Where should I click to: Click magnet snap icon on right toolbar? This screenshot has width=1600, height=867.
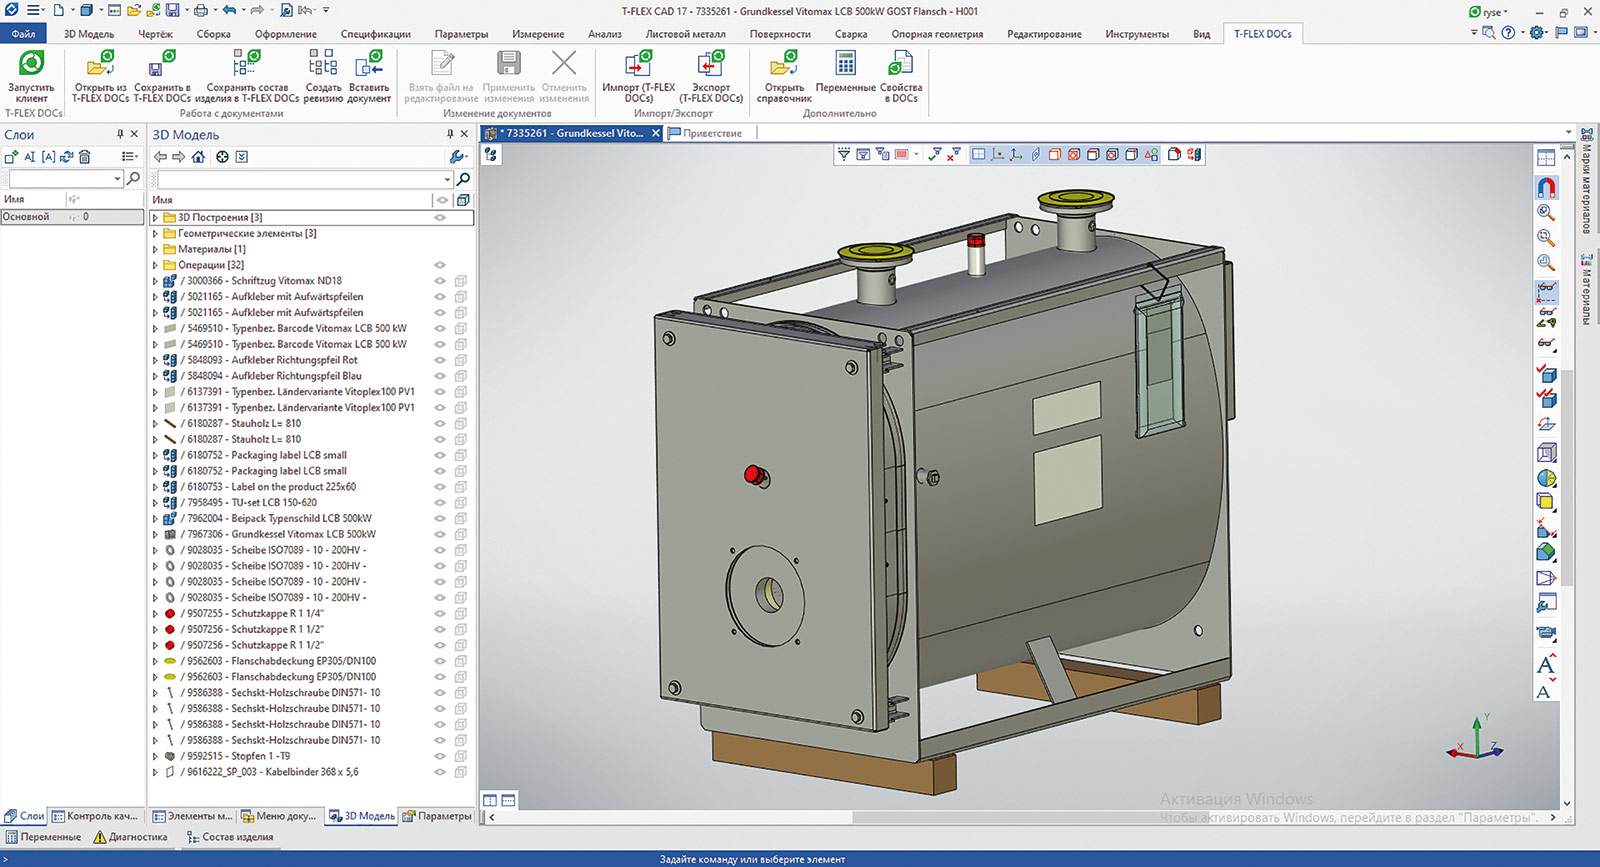[x=1546, y=187]
